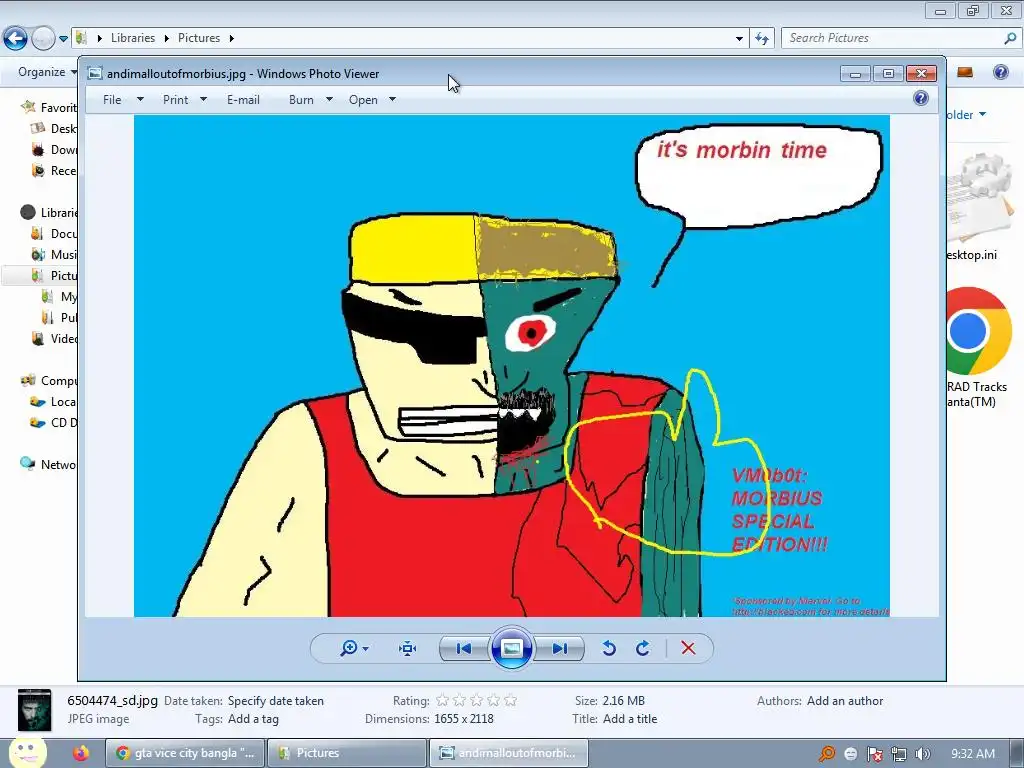Click Libraries in the address bar
1024x768 pixels.
[133, 38]
